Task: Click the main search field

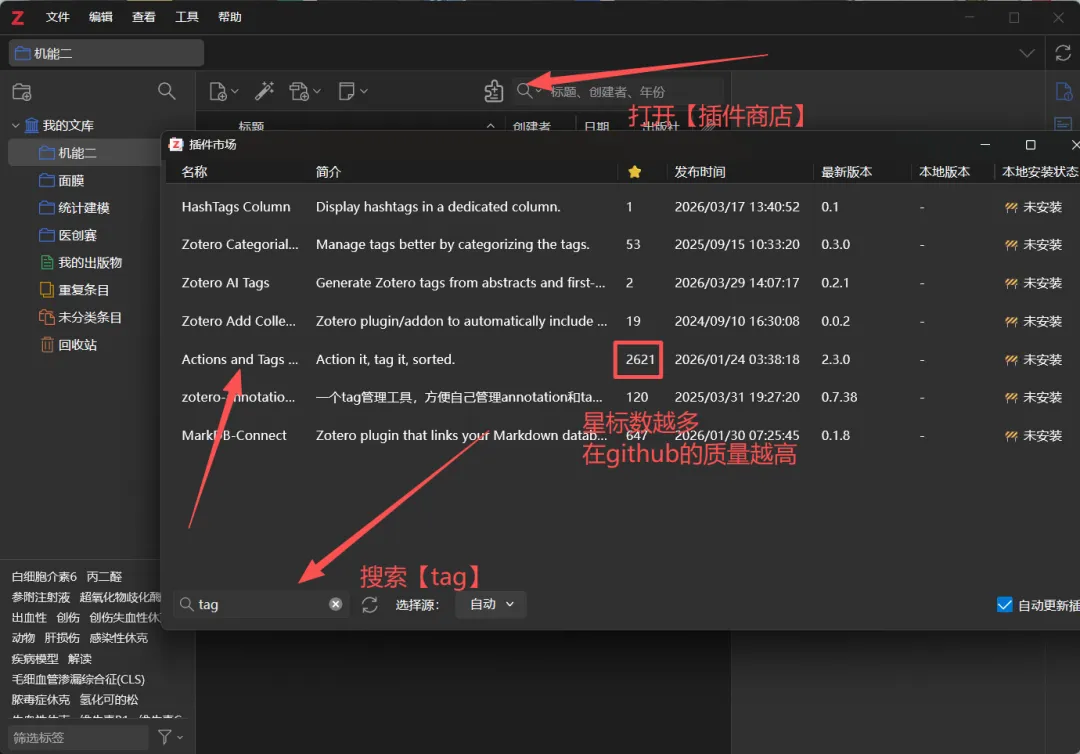Action: [634, 92]
